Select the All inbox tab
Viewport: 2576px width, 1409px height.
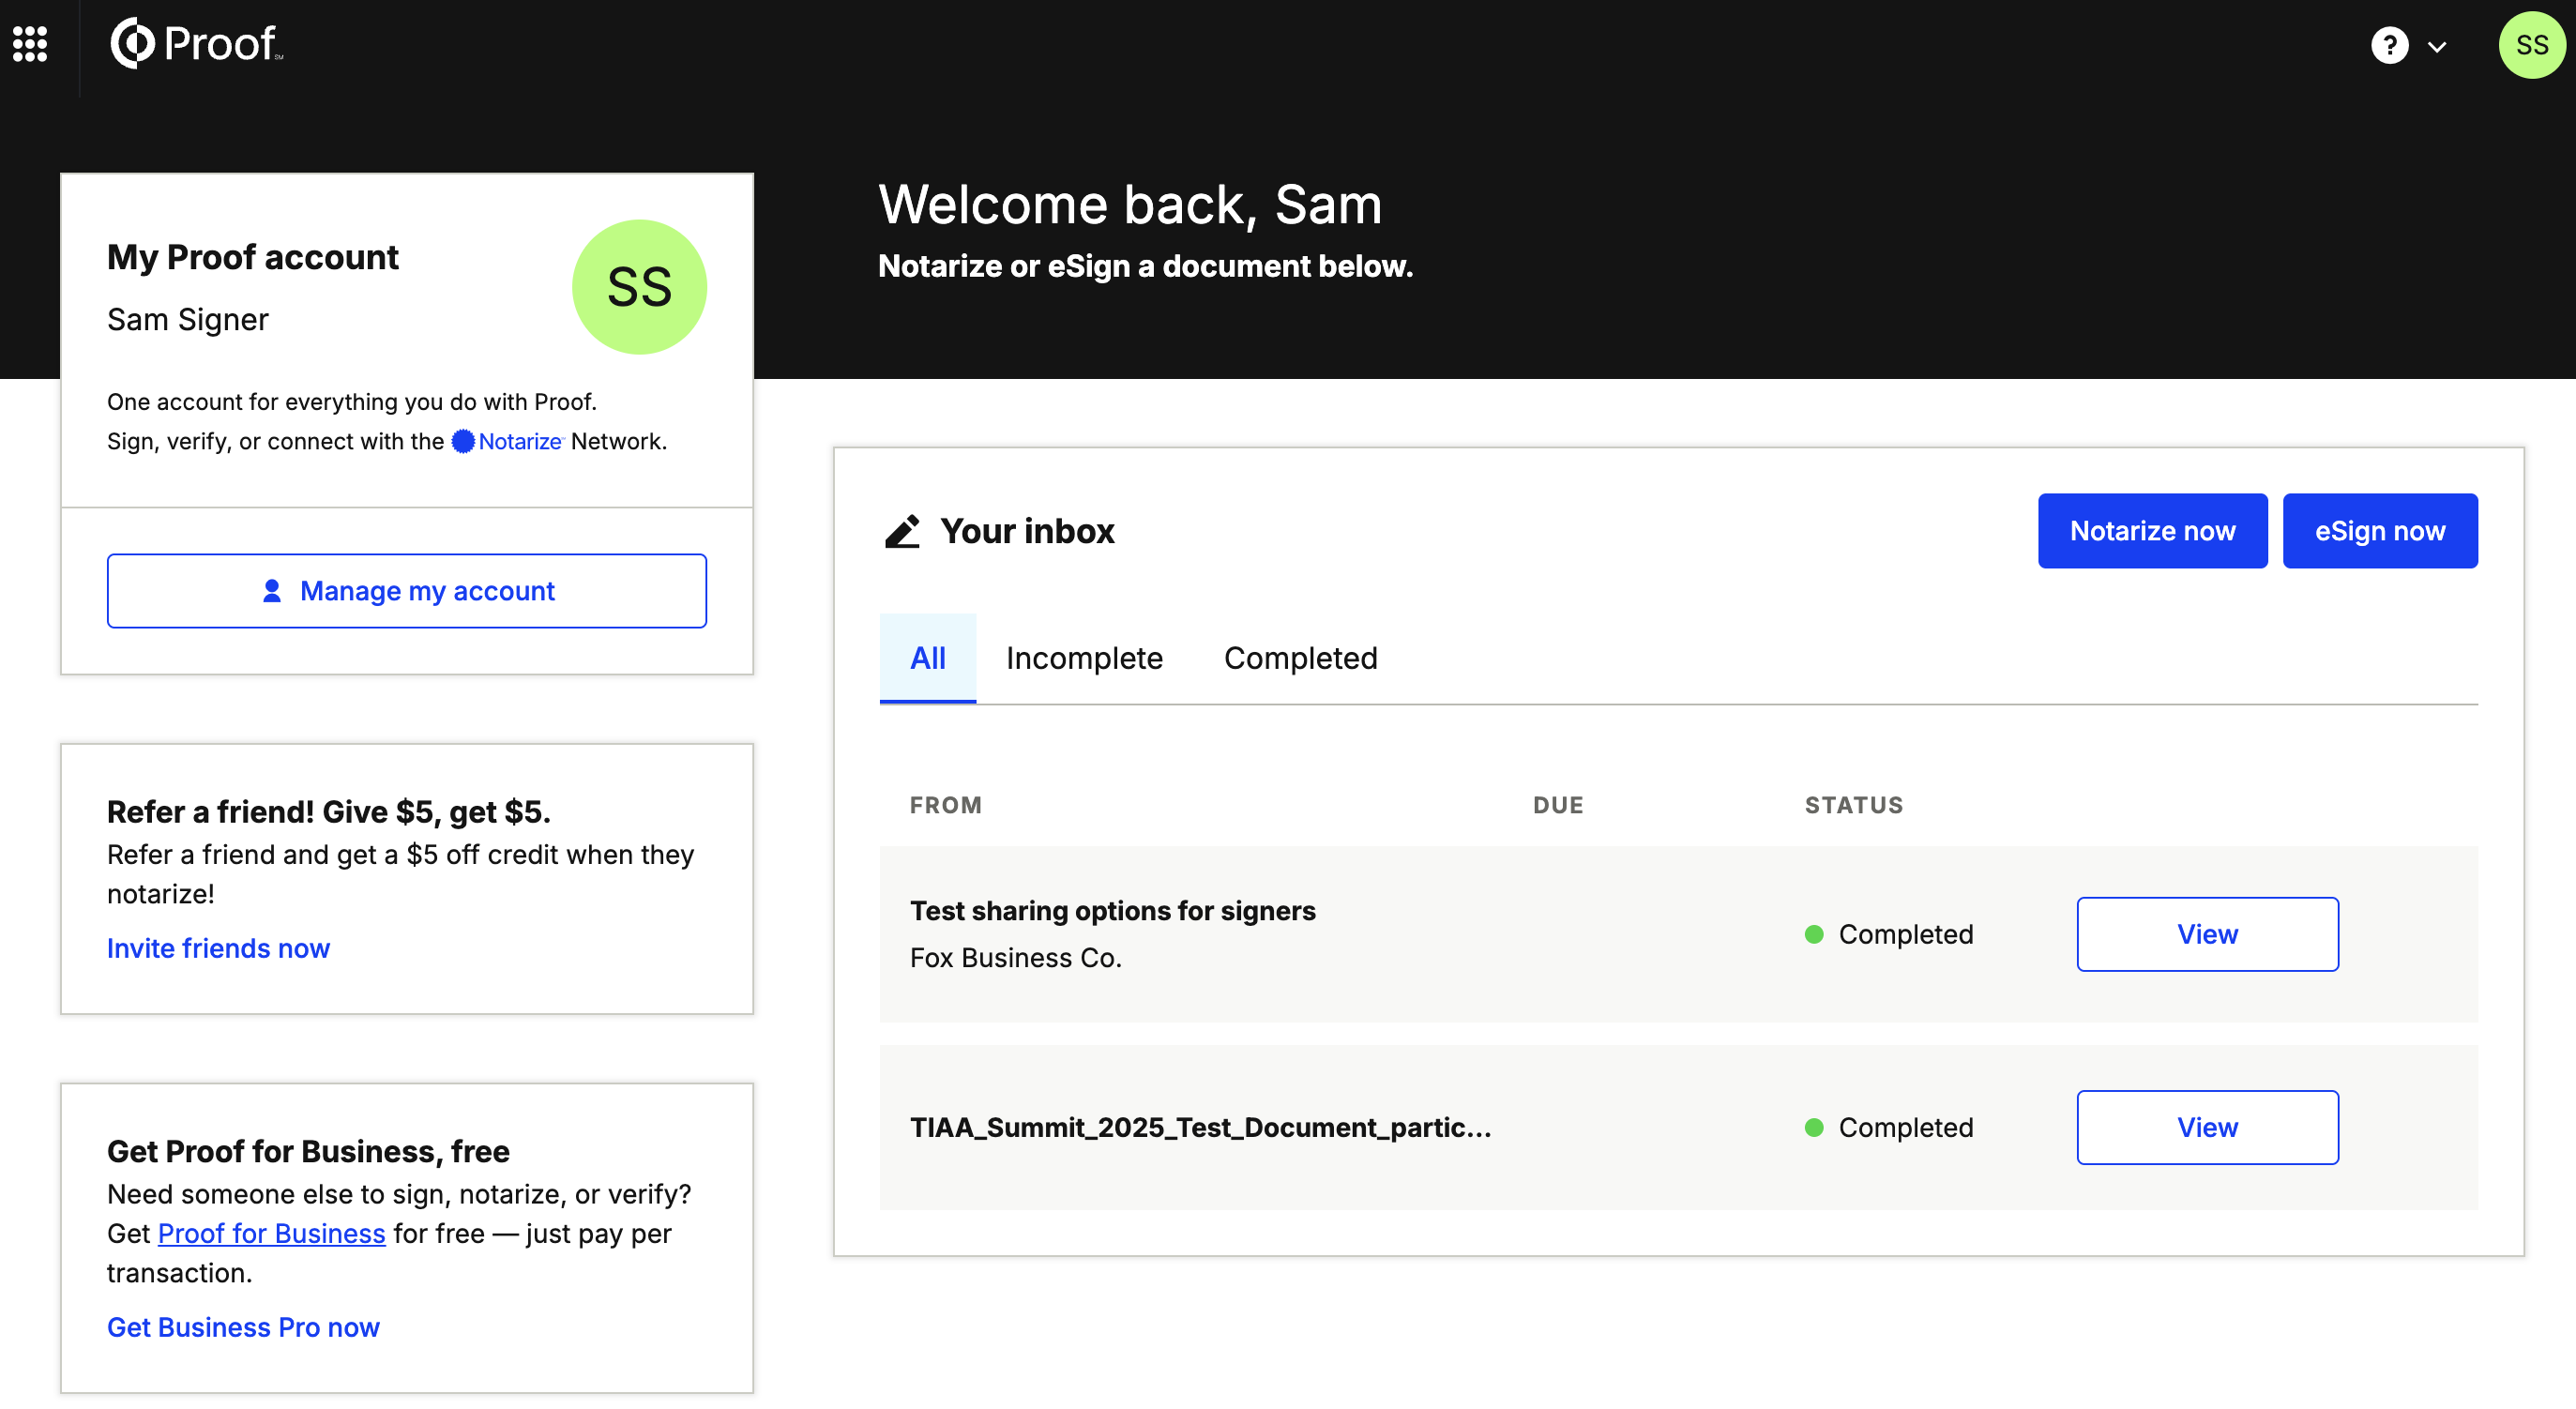(x=927, y=658)
